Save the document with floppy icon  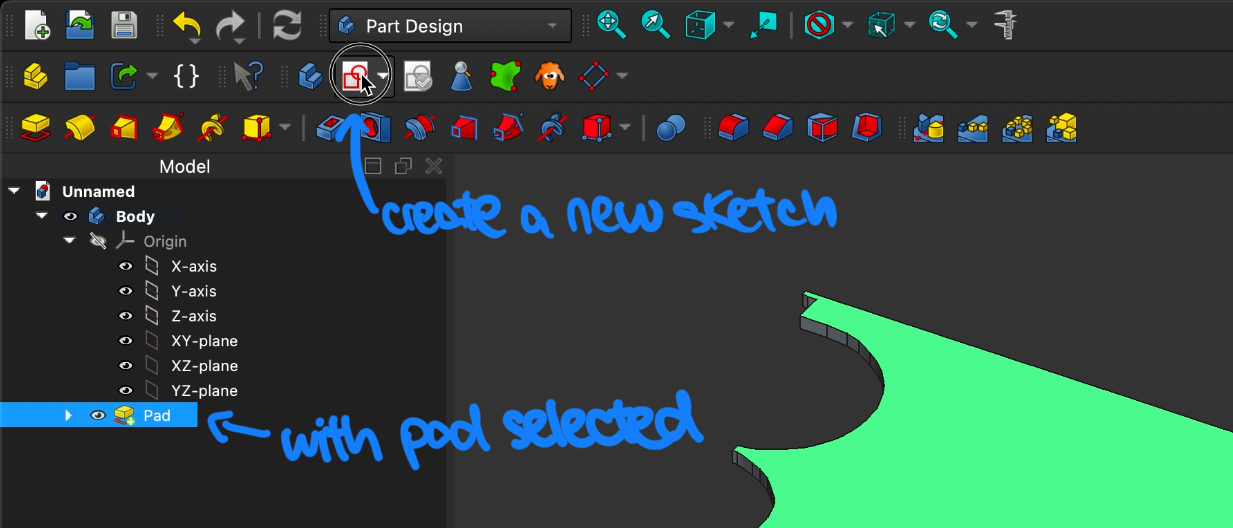[124, 25]
